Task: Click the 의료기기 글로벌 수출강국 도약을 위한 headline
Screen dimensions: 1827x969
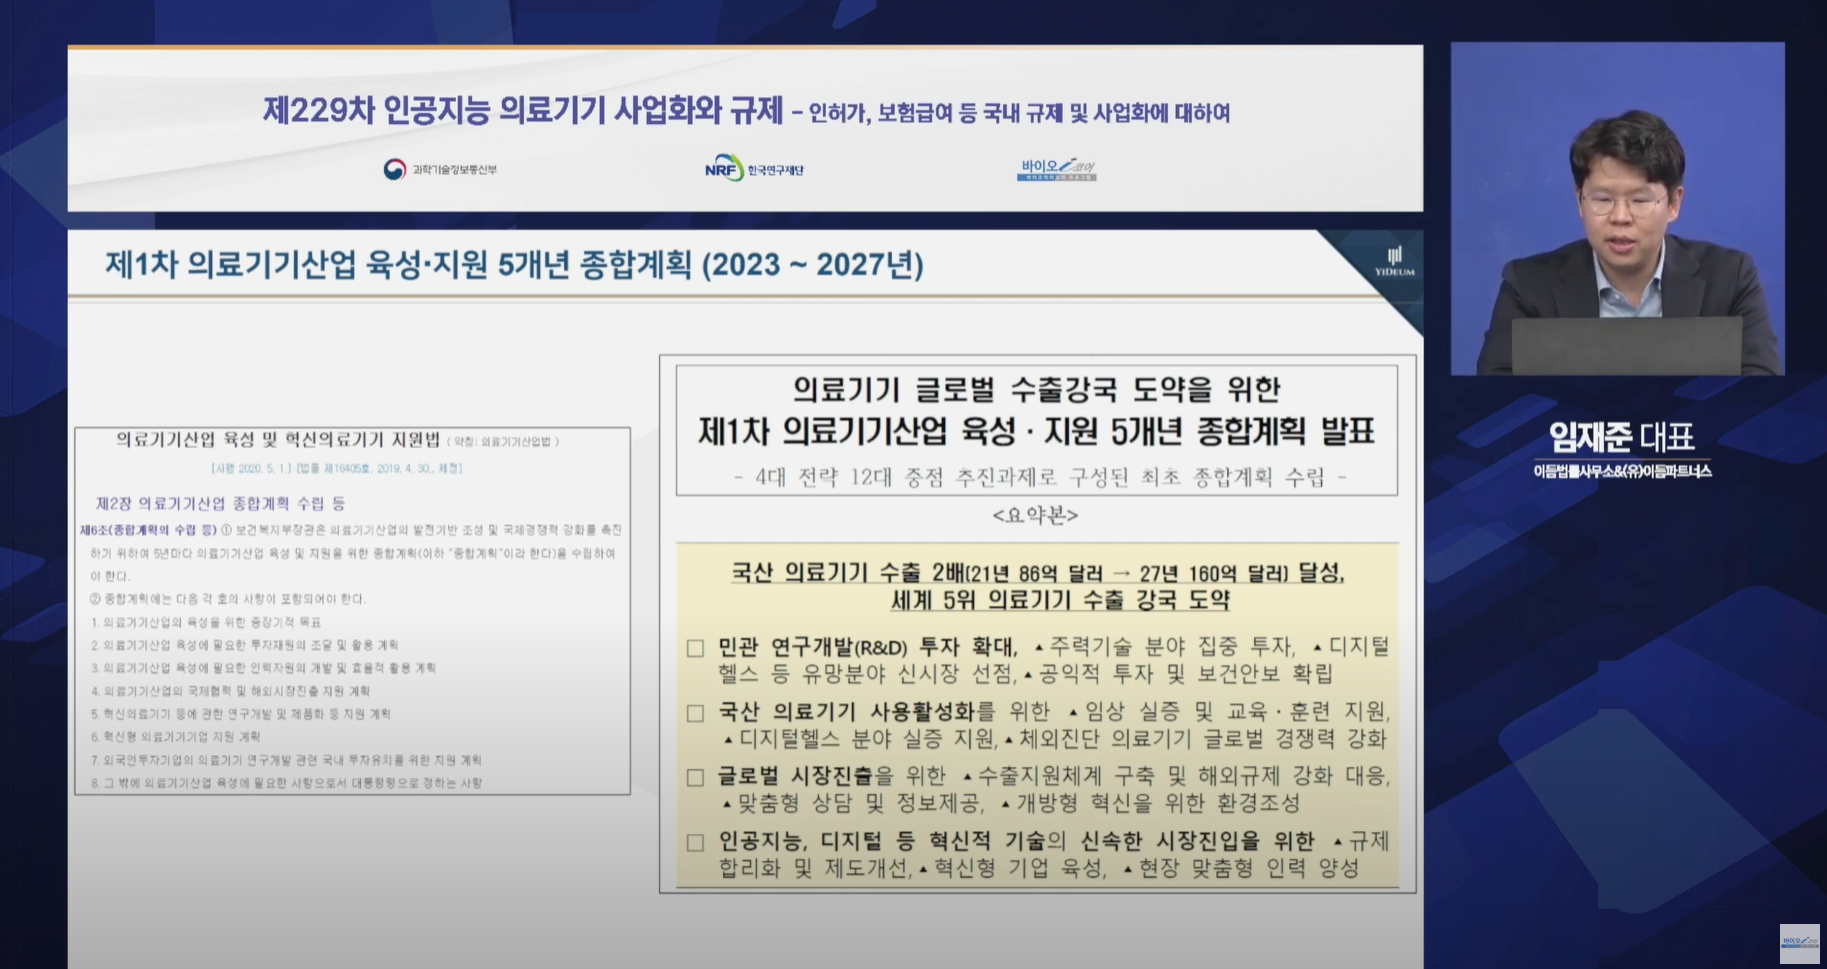Action: 1037,388
